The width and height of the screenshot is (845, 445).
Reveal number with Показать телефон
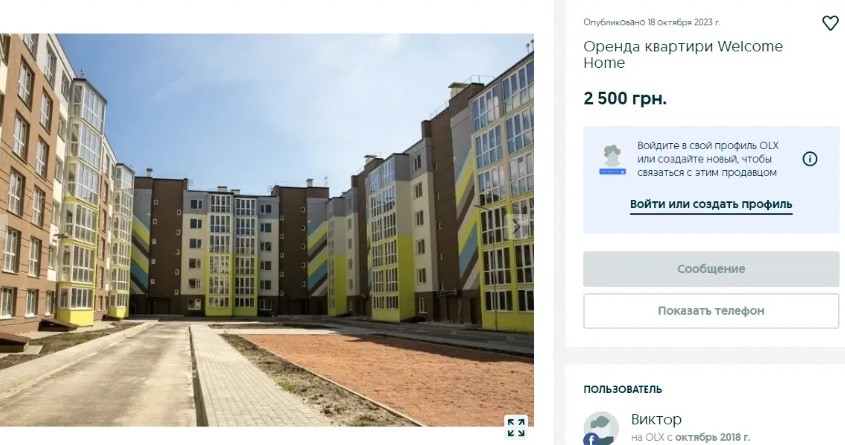[711, 311]
